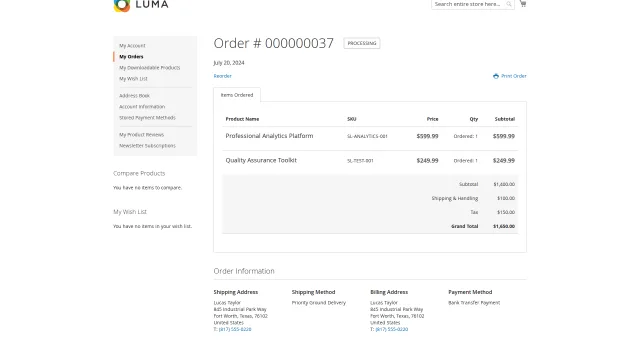Go to Address Book
This screenshot has height=360, width=640.
134,96
